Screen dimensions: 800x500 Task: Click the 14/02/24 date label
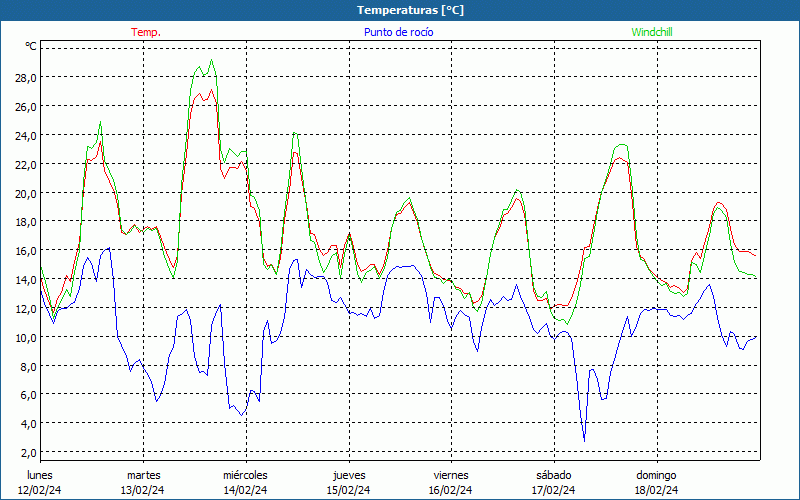(245, 490)
